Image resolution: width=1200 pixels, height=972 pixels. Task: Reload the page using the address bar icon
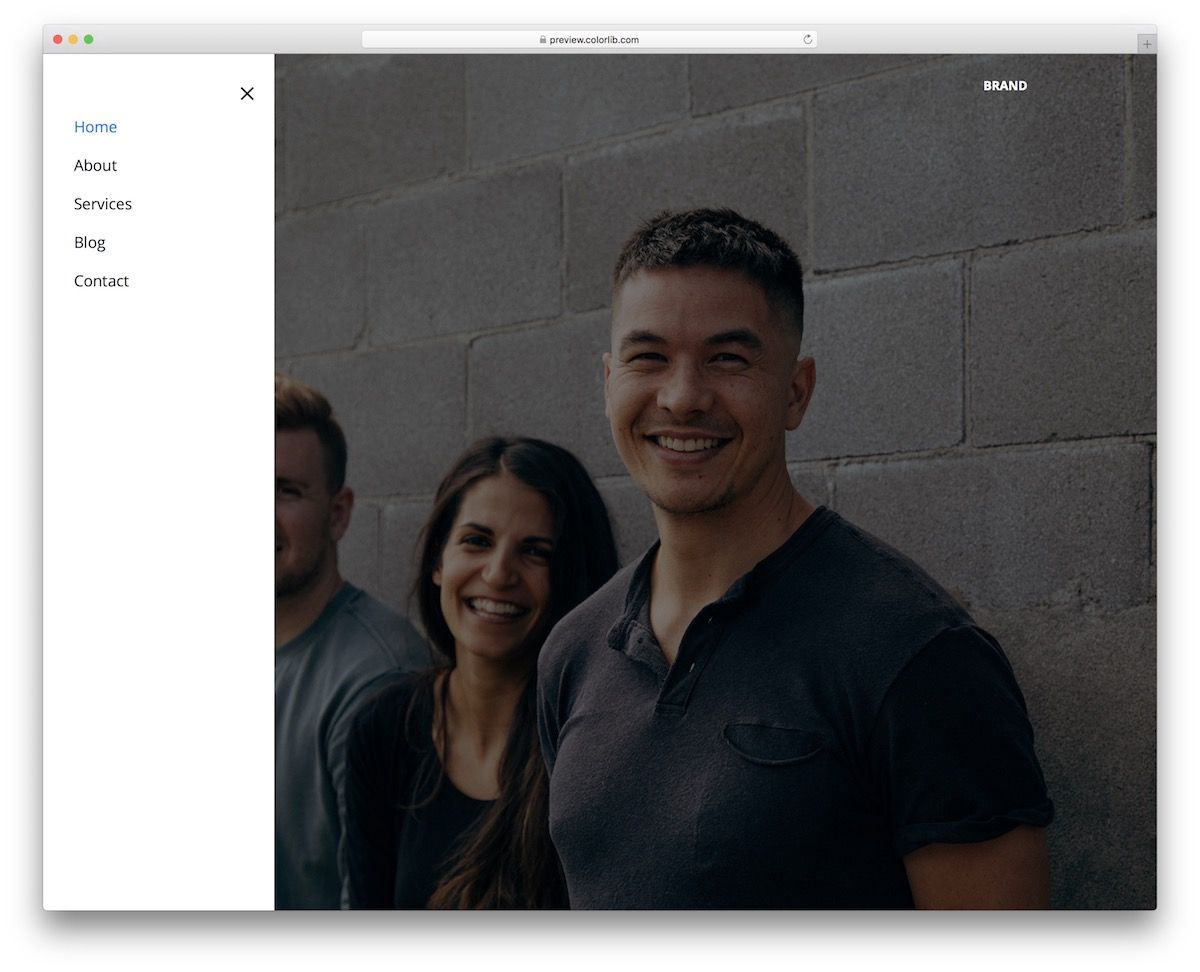click(x=808, y=40)
